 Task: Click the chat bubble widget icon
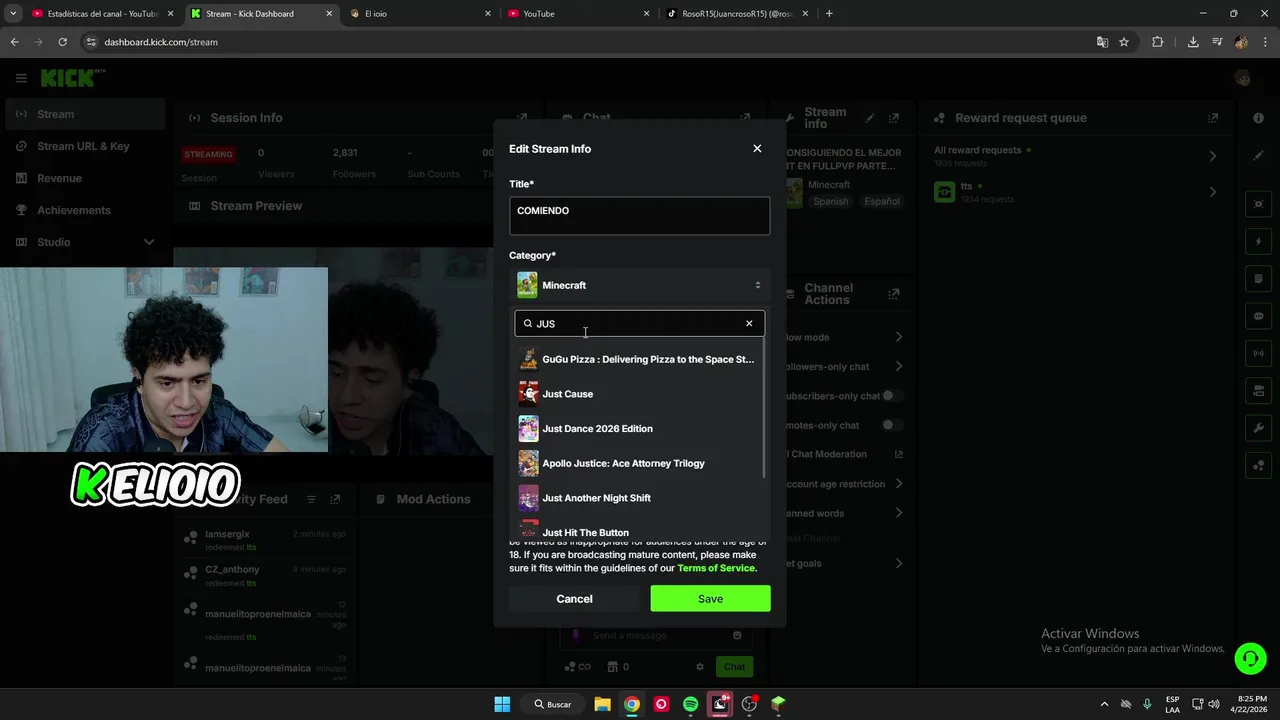(x=1259, y=316)
